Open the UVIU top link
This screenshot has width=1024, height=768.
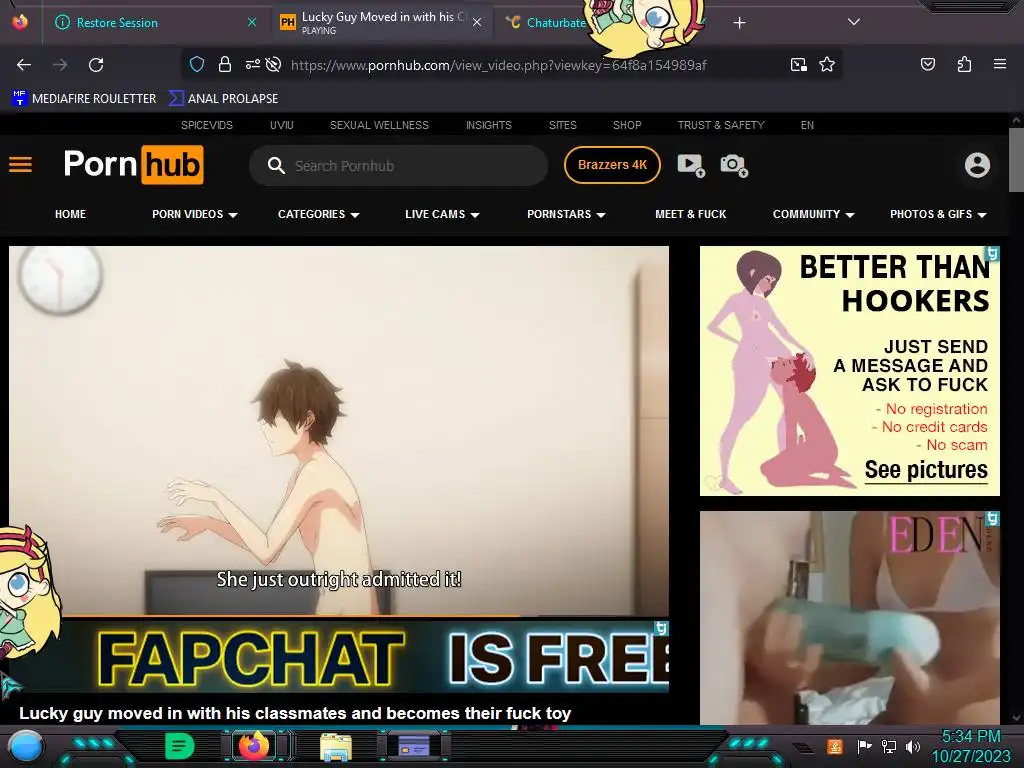pyautogui.click(x=281, y=125)
